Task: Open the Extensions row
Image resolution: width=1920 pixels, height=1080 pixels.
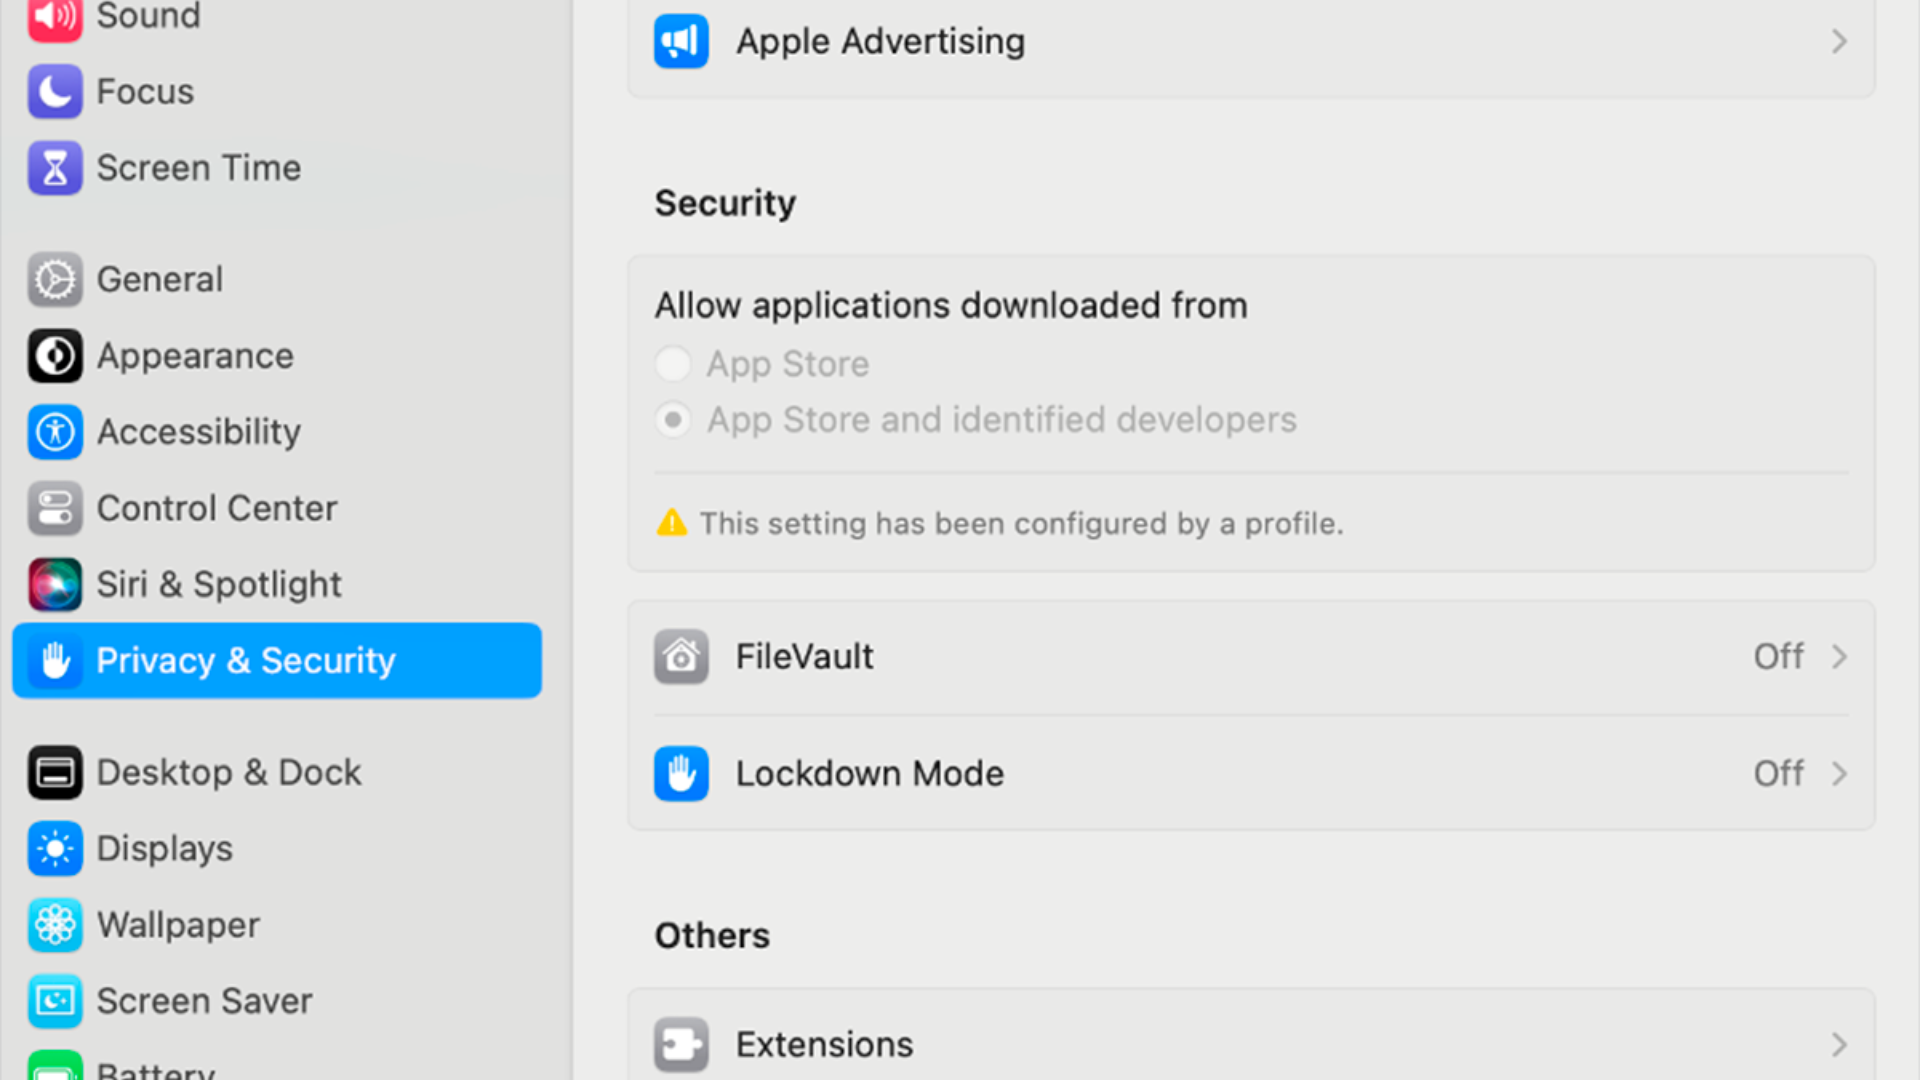Action: pyautogui.click(x=824, y=1045)
